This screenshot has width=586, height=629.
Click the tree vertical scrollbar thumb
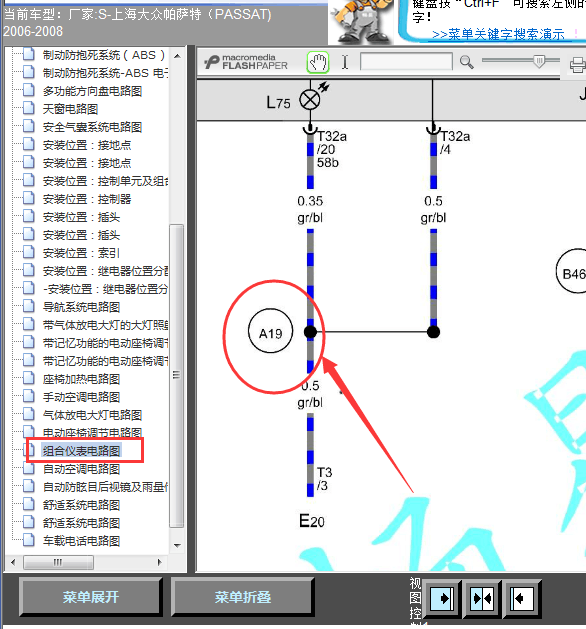tap(176, 376)
